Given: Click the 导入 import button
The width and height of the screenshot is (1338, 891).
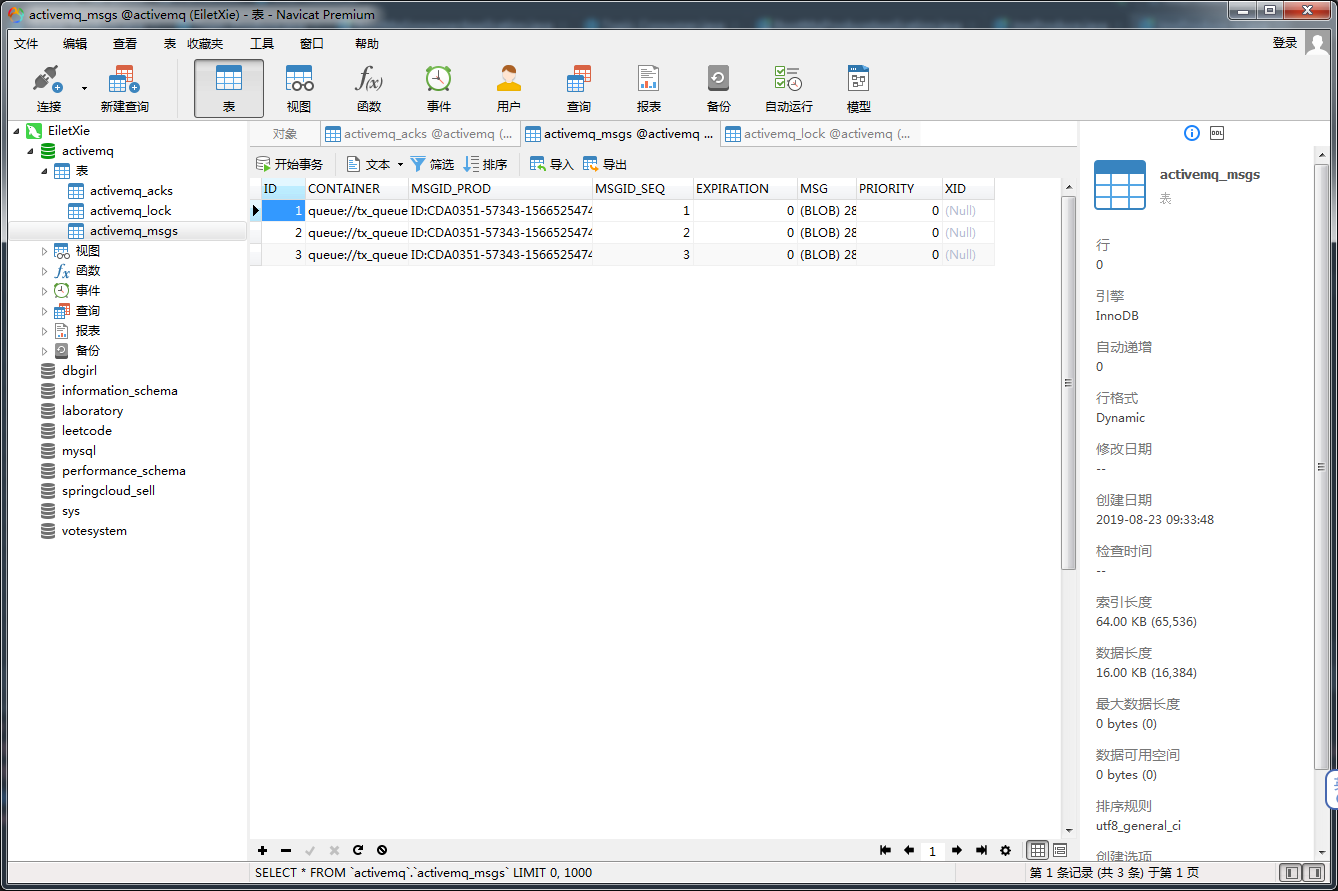Looking at the screenshot, I should point(552,164).
